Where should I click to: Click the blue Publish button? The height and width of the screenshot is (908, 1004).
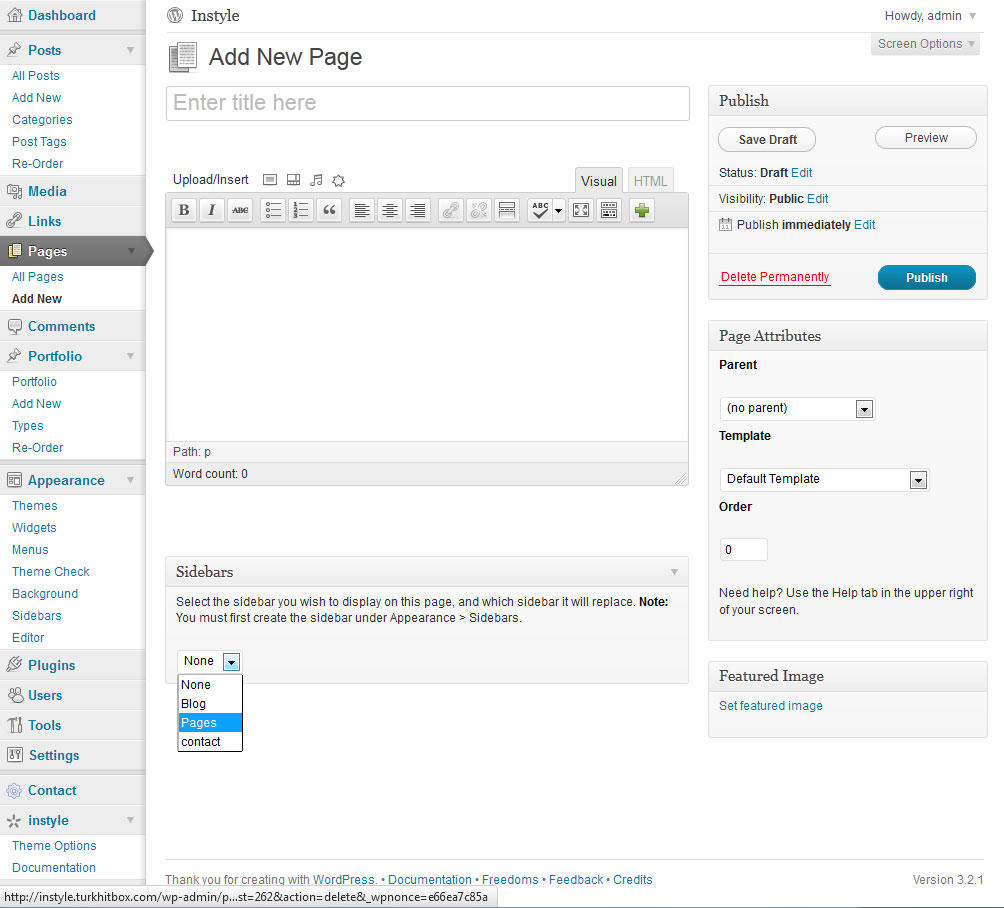927,277
